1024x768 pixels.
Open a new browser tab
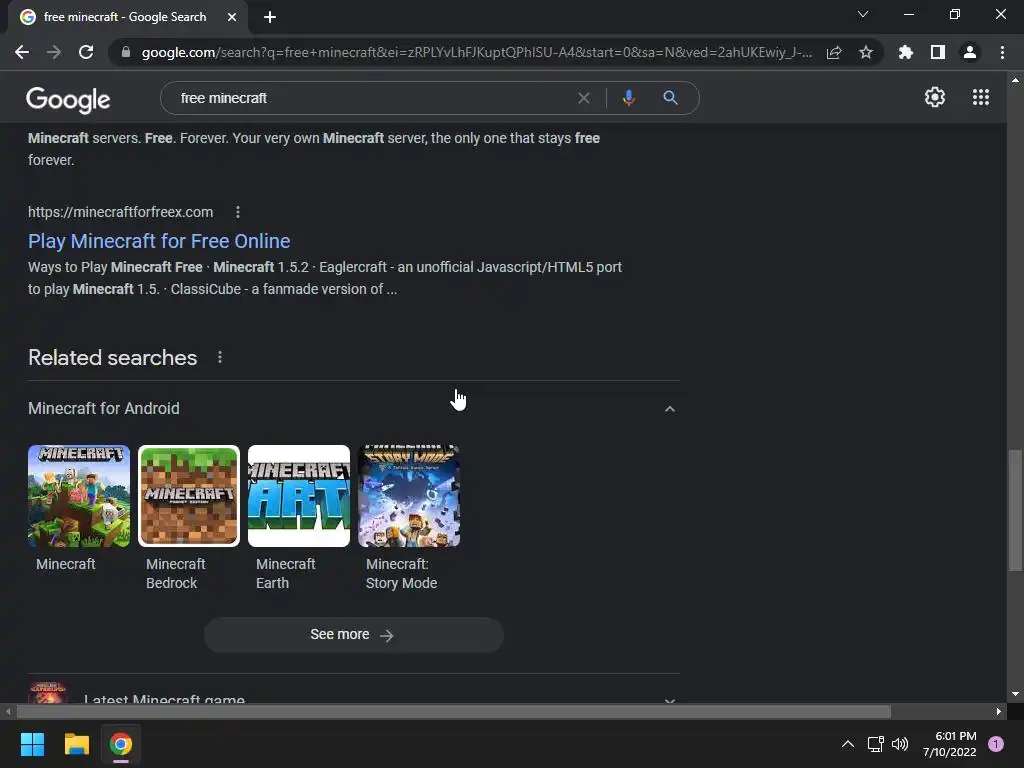270,17
